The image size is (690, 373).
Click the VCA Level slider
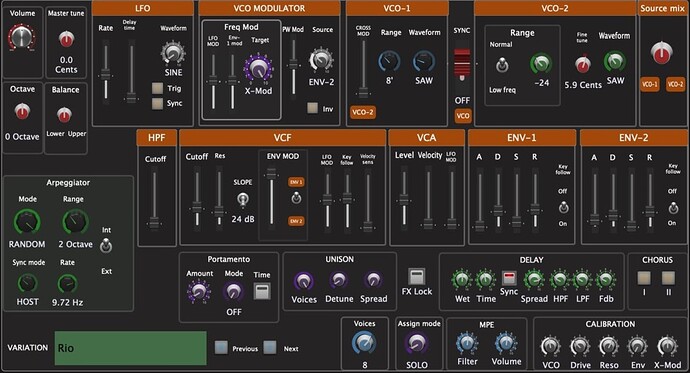tap(404, 198)
